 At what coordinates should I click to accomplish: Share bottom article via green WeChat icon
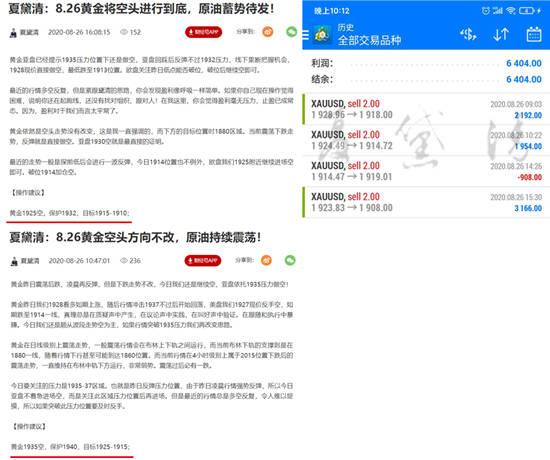click(x=290, y=260)
